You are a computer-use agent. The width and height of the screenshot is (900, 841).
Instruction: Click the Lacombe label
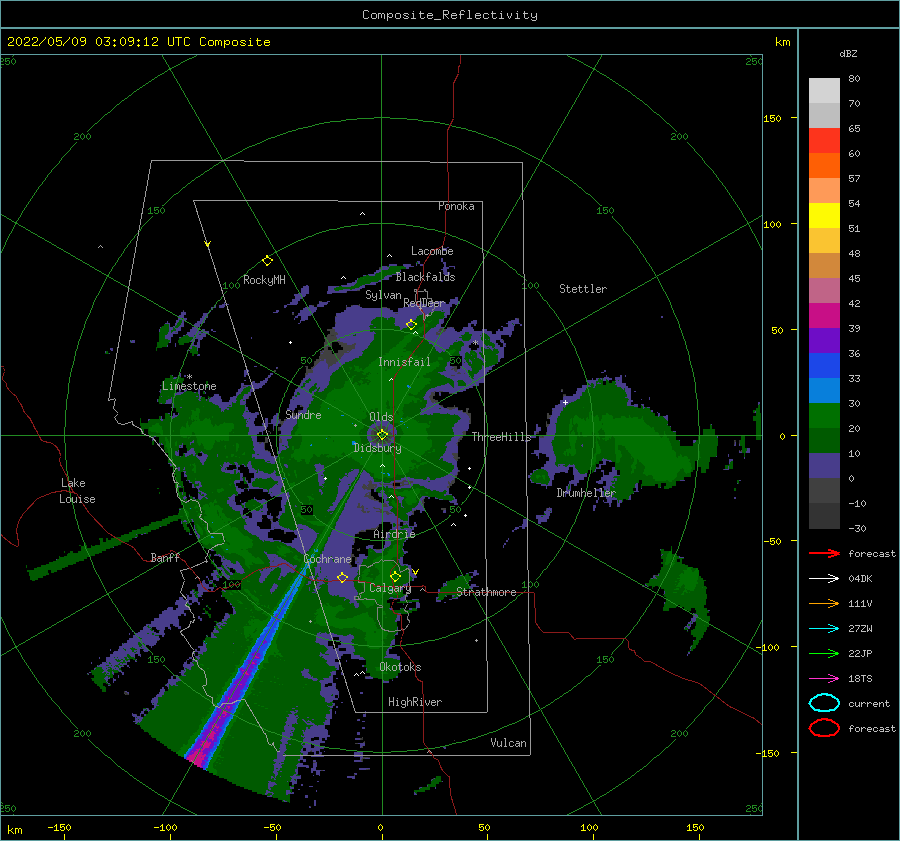click(x=432, y=251)
